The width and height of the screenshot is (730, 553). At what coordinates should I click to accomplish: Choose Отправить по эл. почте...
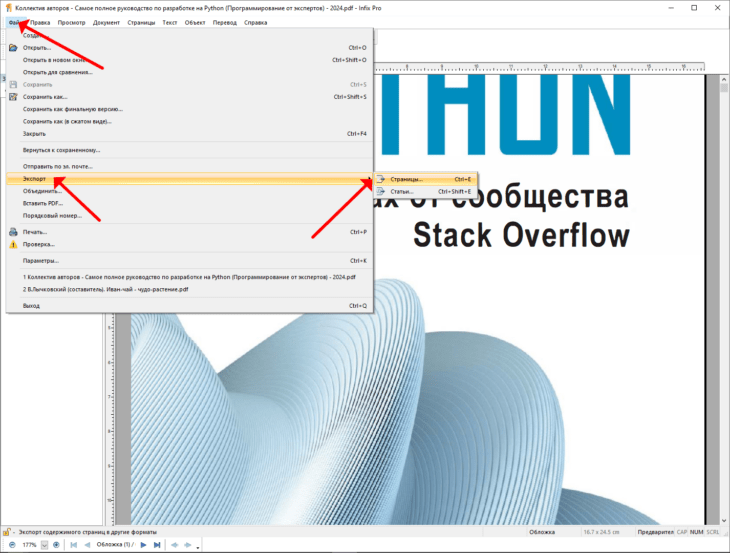pyautogui.click(x=189, y=166)
